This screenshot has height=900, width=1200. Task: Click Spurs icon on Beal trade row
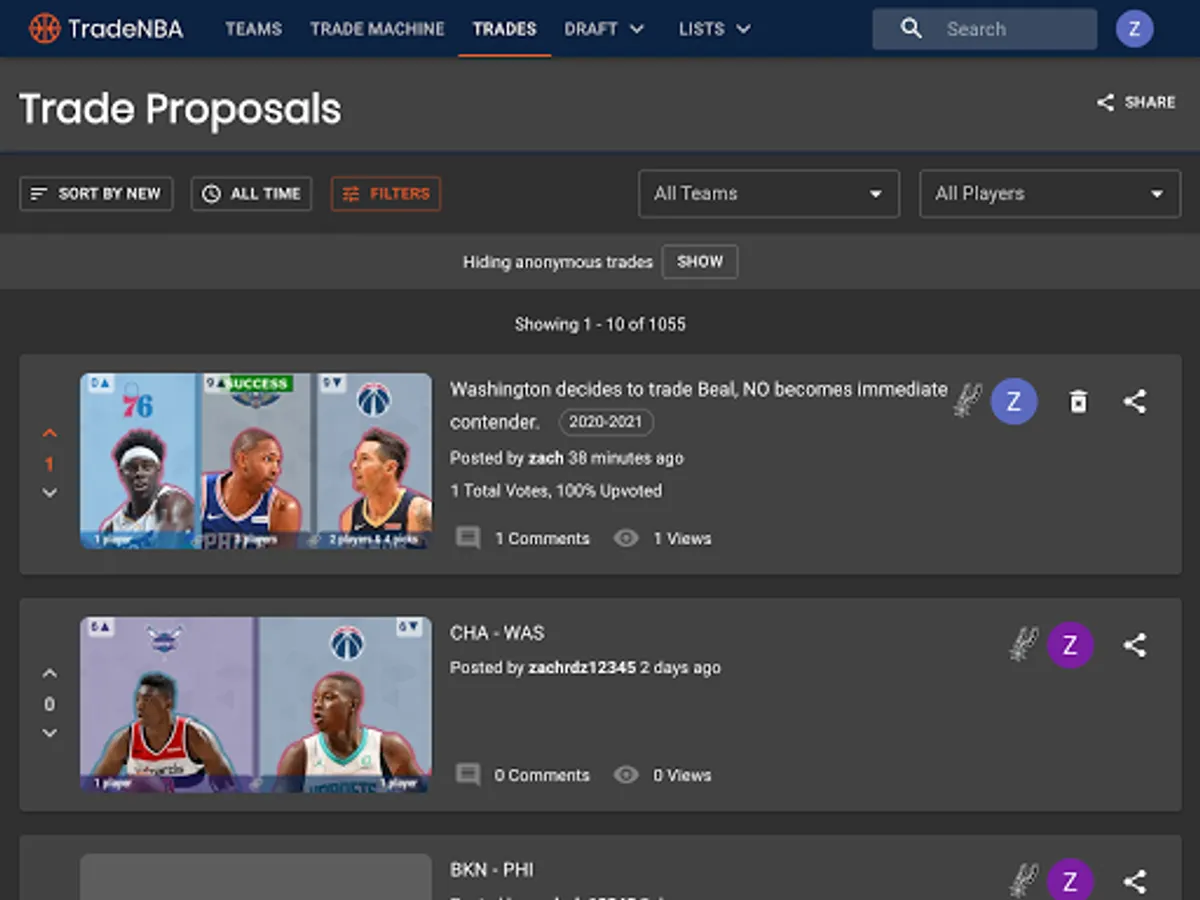pyautogui.click(x=967, y=401)
